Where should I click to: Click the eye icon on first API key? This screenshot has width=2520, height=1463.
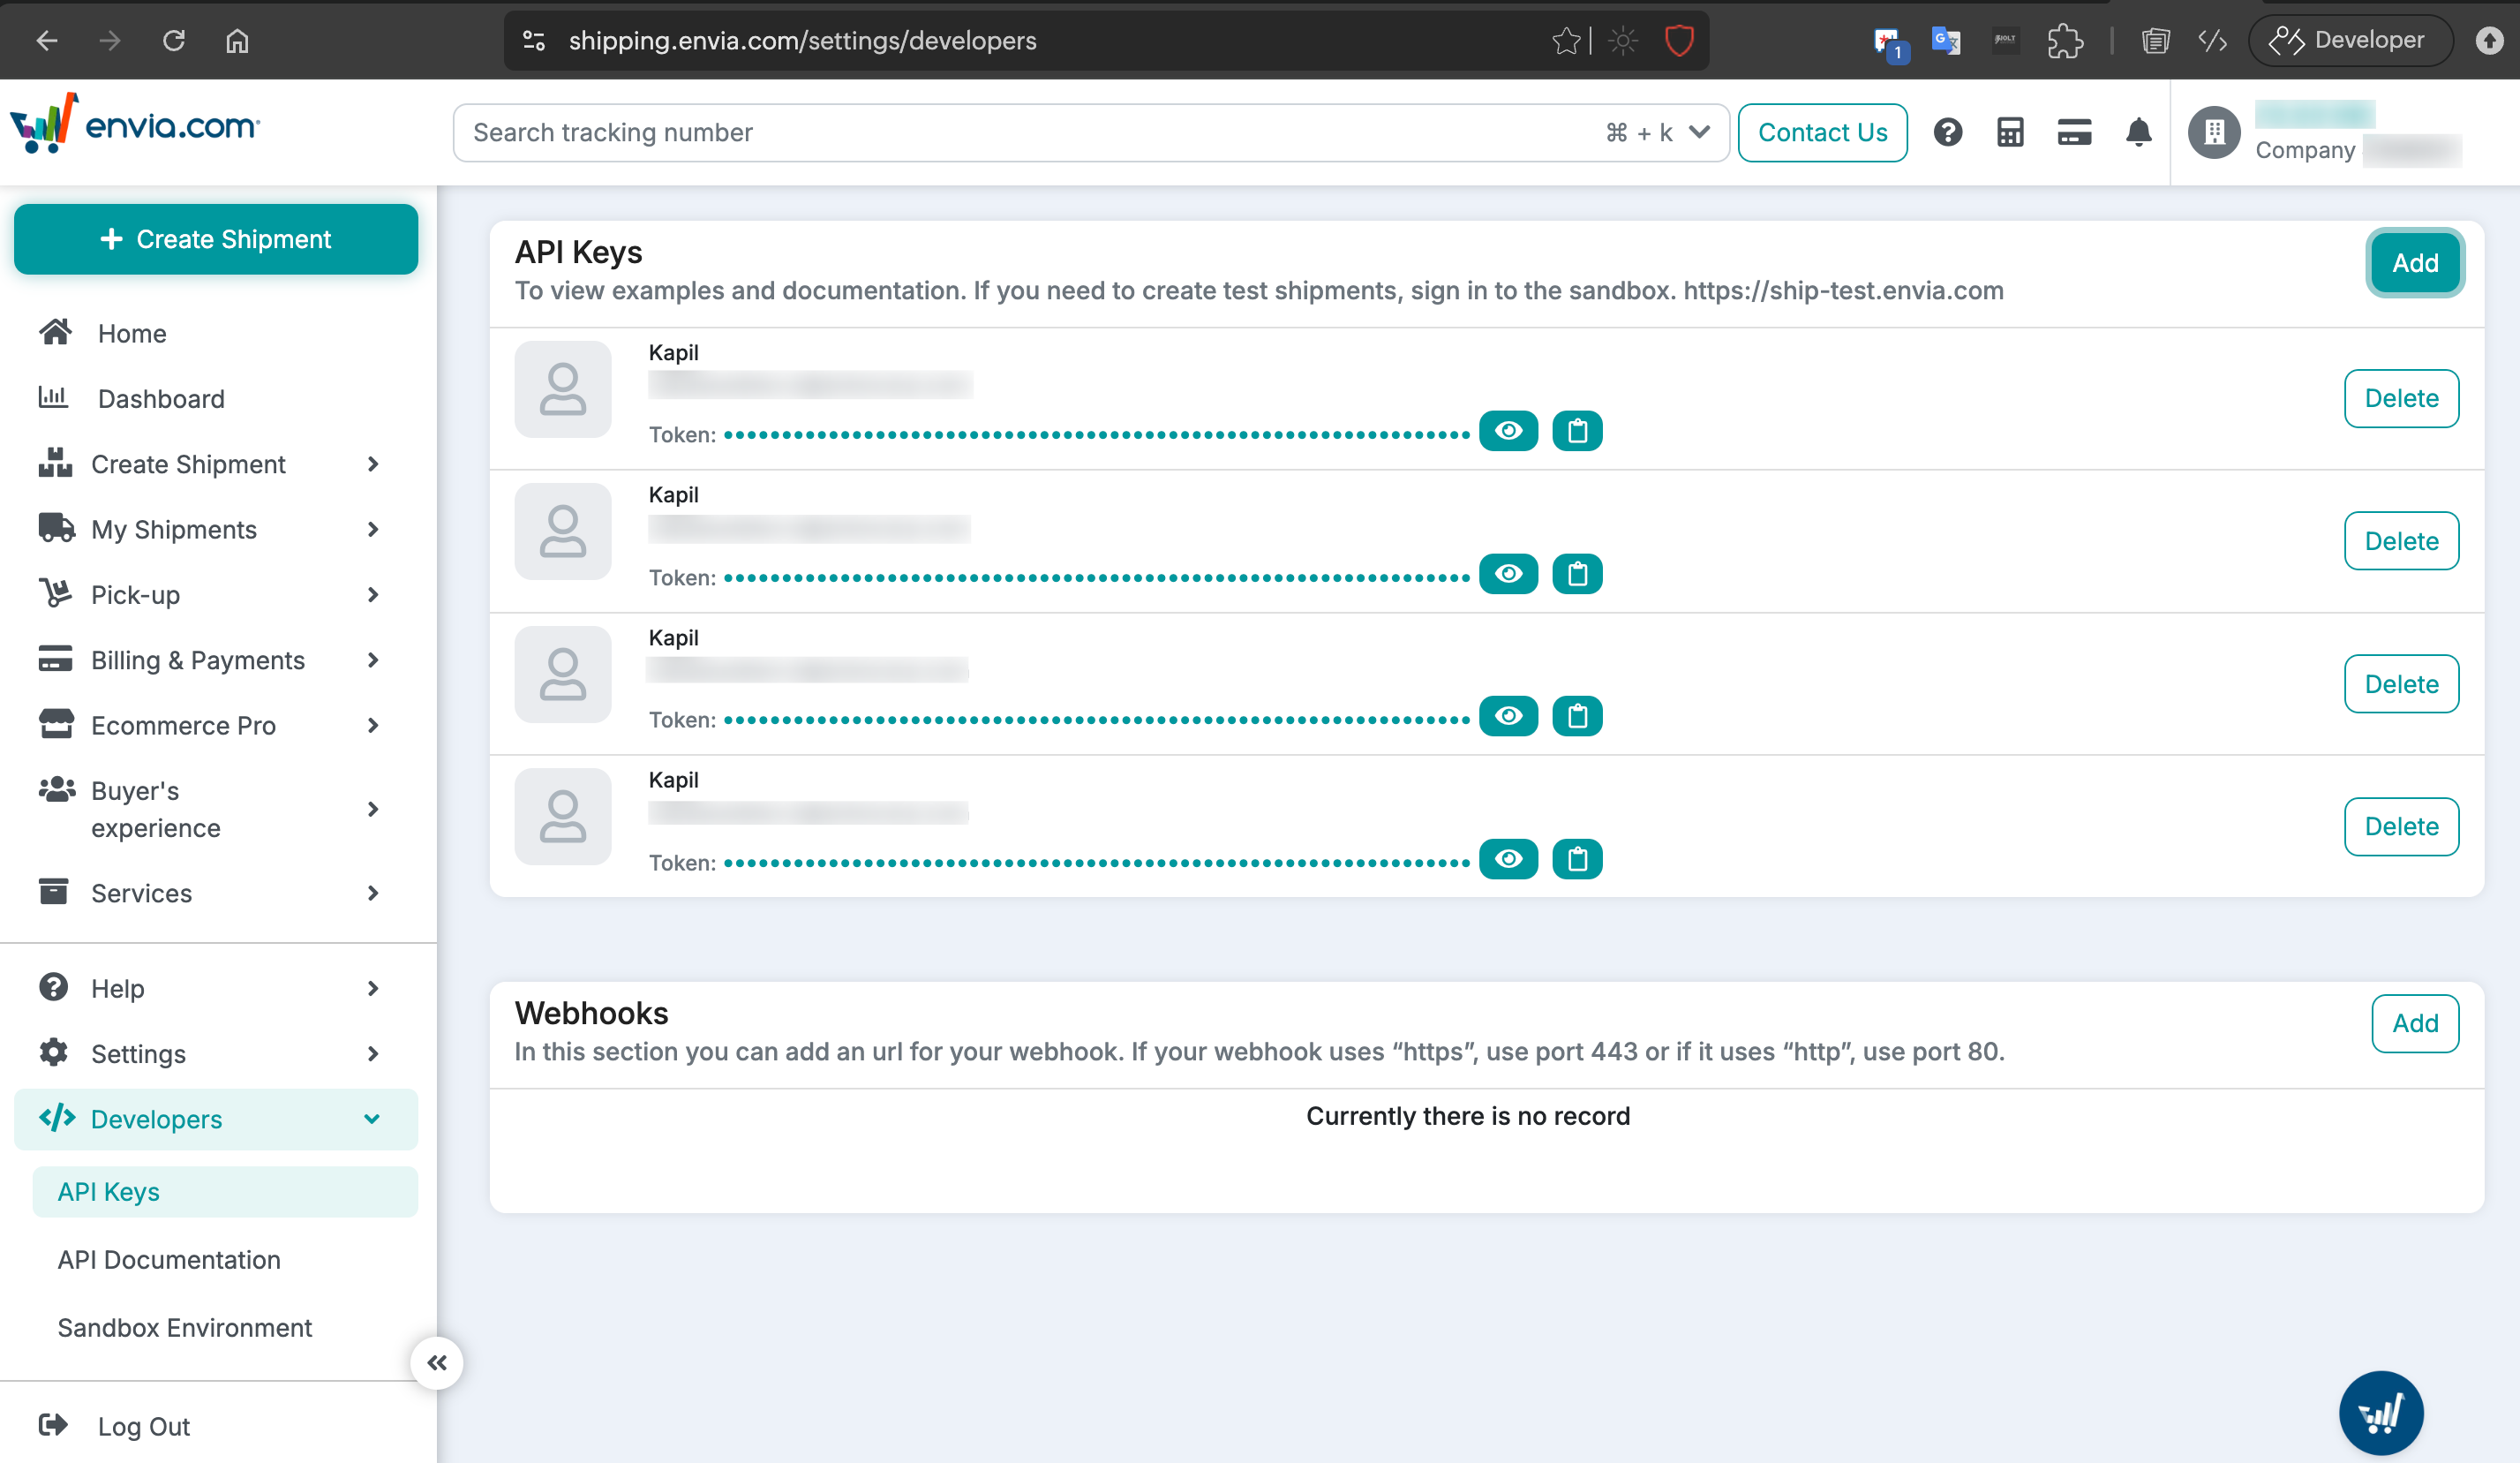click(1508, 430)
